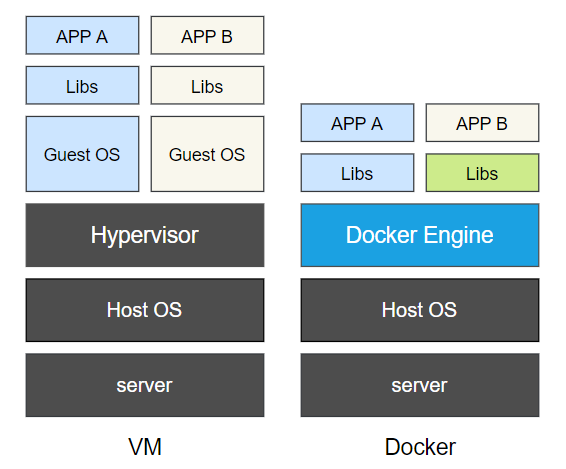Select the beige Libs box under VM APP B

pos(207,85)
